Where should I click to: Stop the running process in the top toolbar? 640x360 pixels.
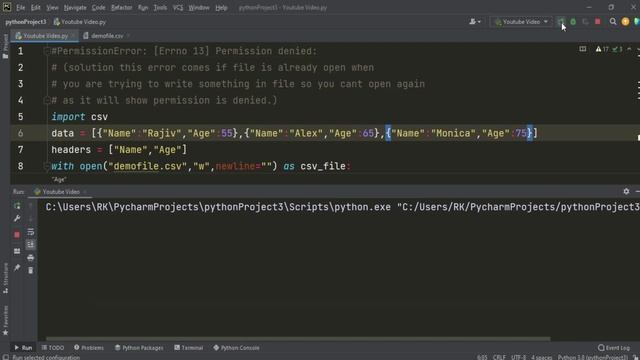(598, 22)
